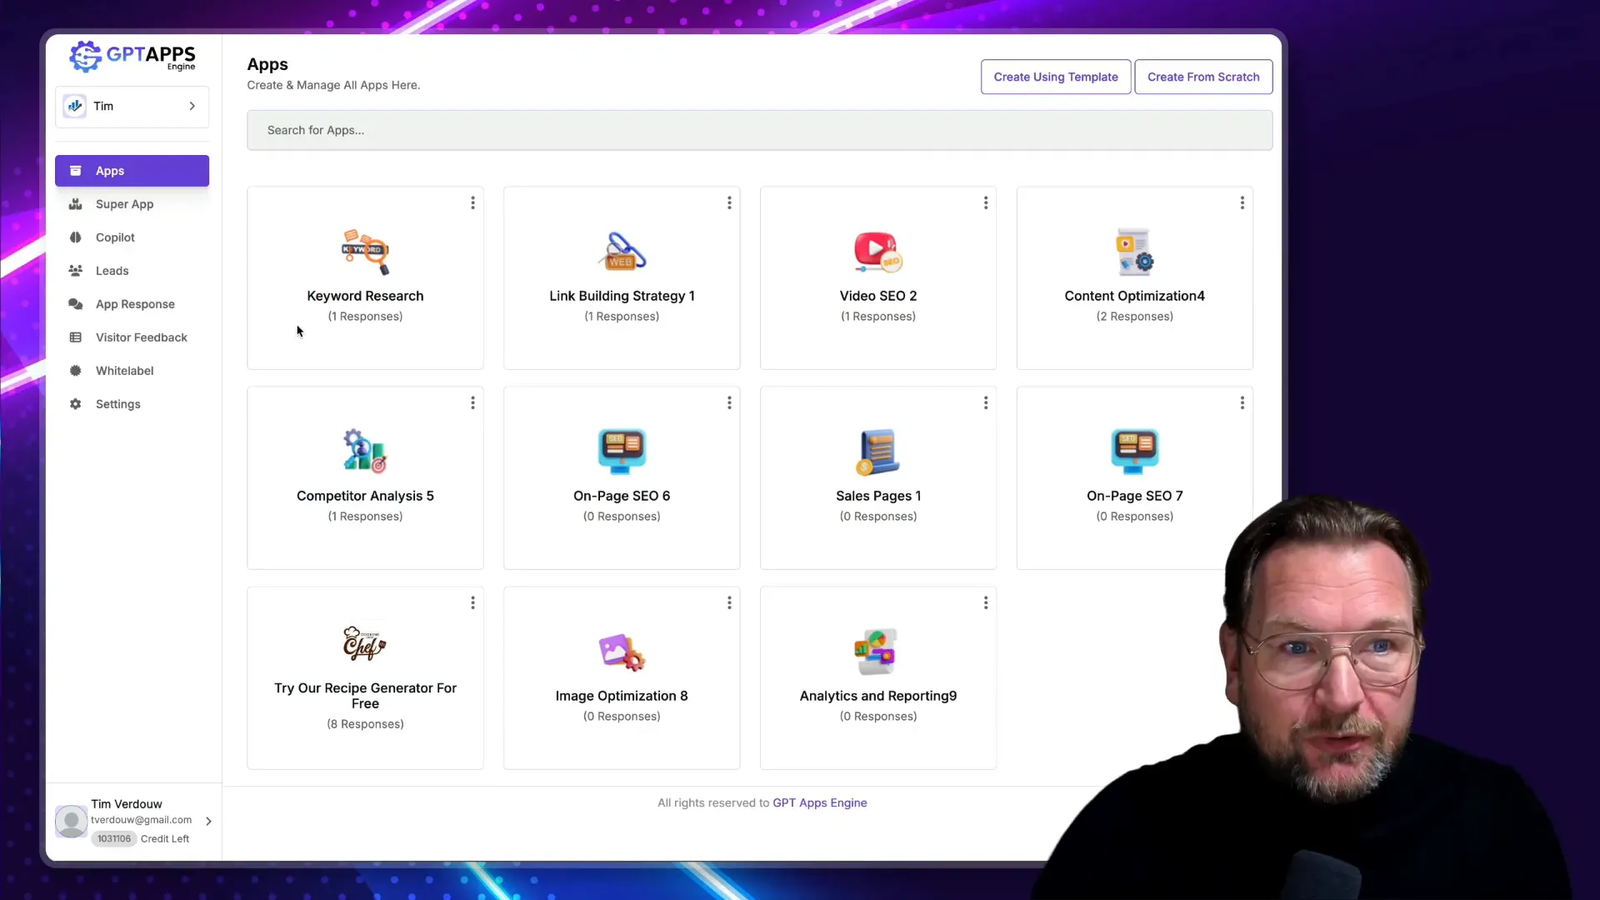Open the Recipe Generator chef icon
The image size is (1600, 900).
coord(365,644)
